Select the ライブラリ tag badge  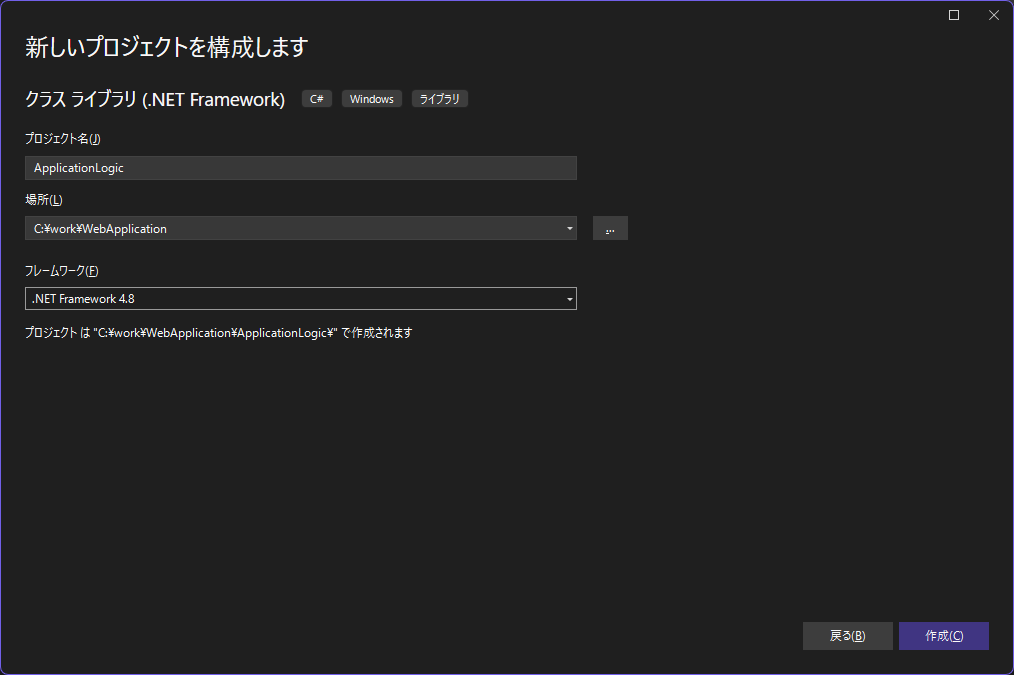(x=439, y=98)
